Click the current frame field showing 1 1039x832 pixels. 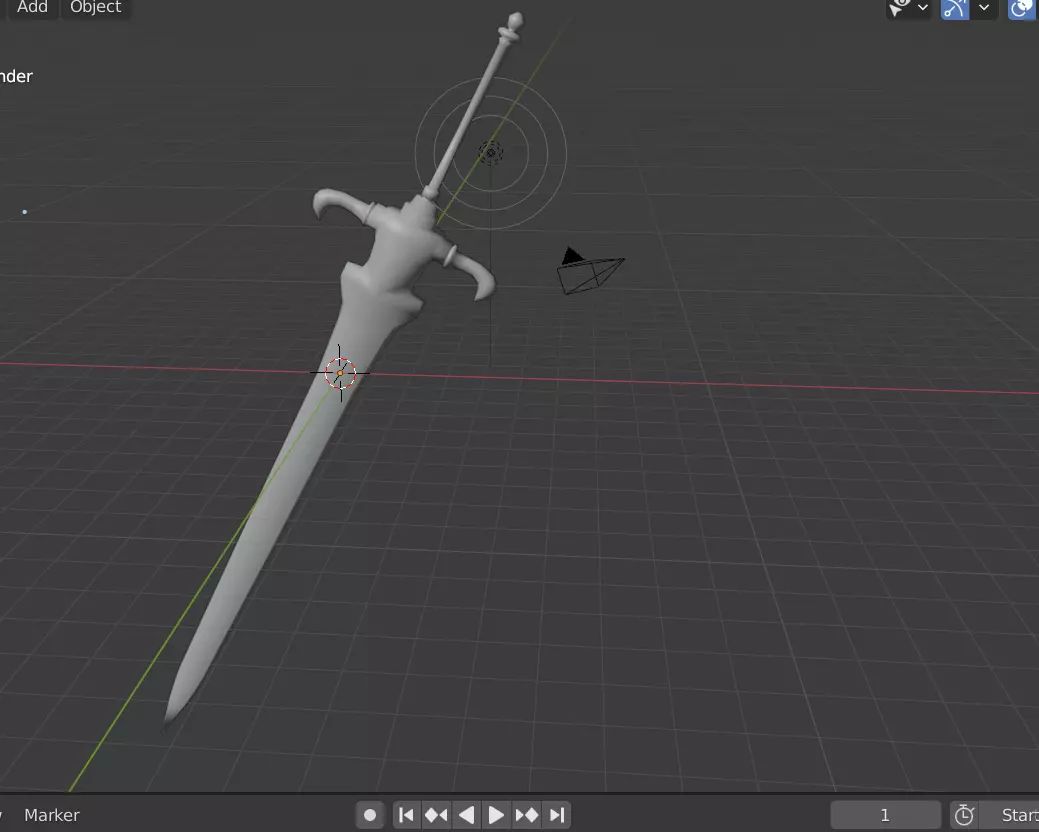pyautogui.click(x=885, y=815)
